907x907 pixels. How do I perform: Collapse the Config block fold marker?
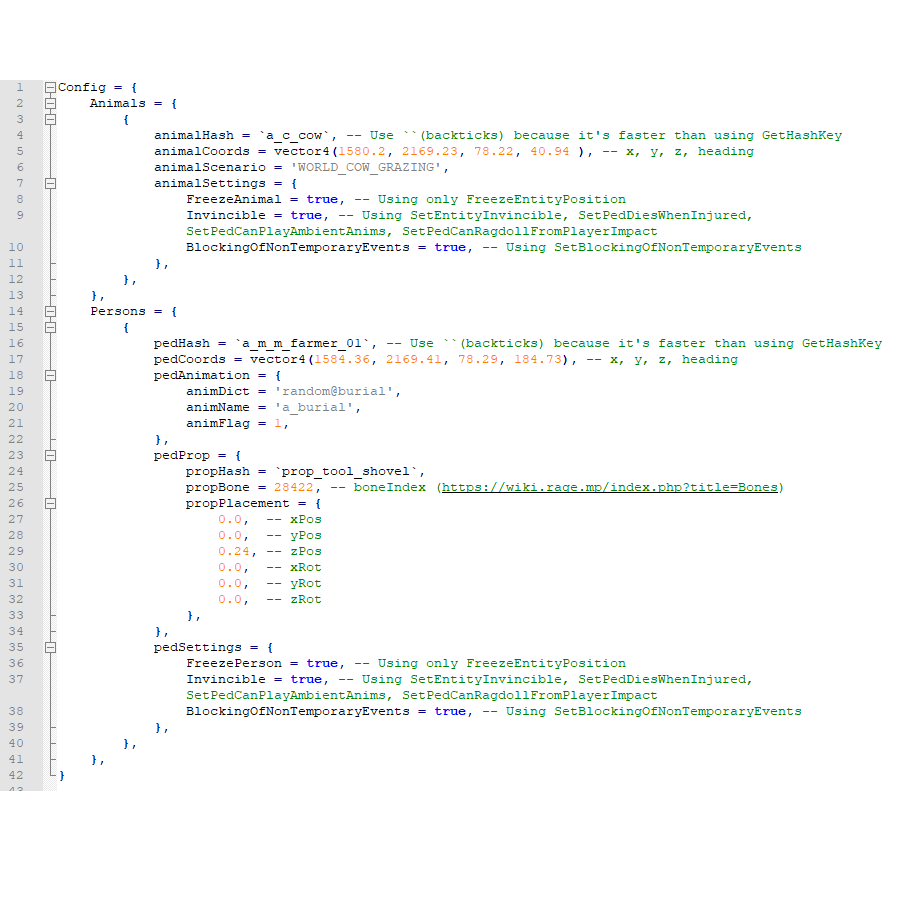click(x=50, y=87)
